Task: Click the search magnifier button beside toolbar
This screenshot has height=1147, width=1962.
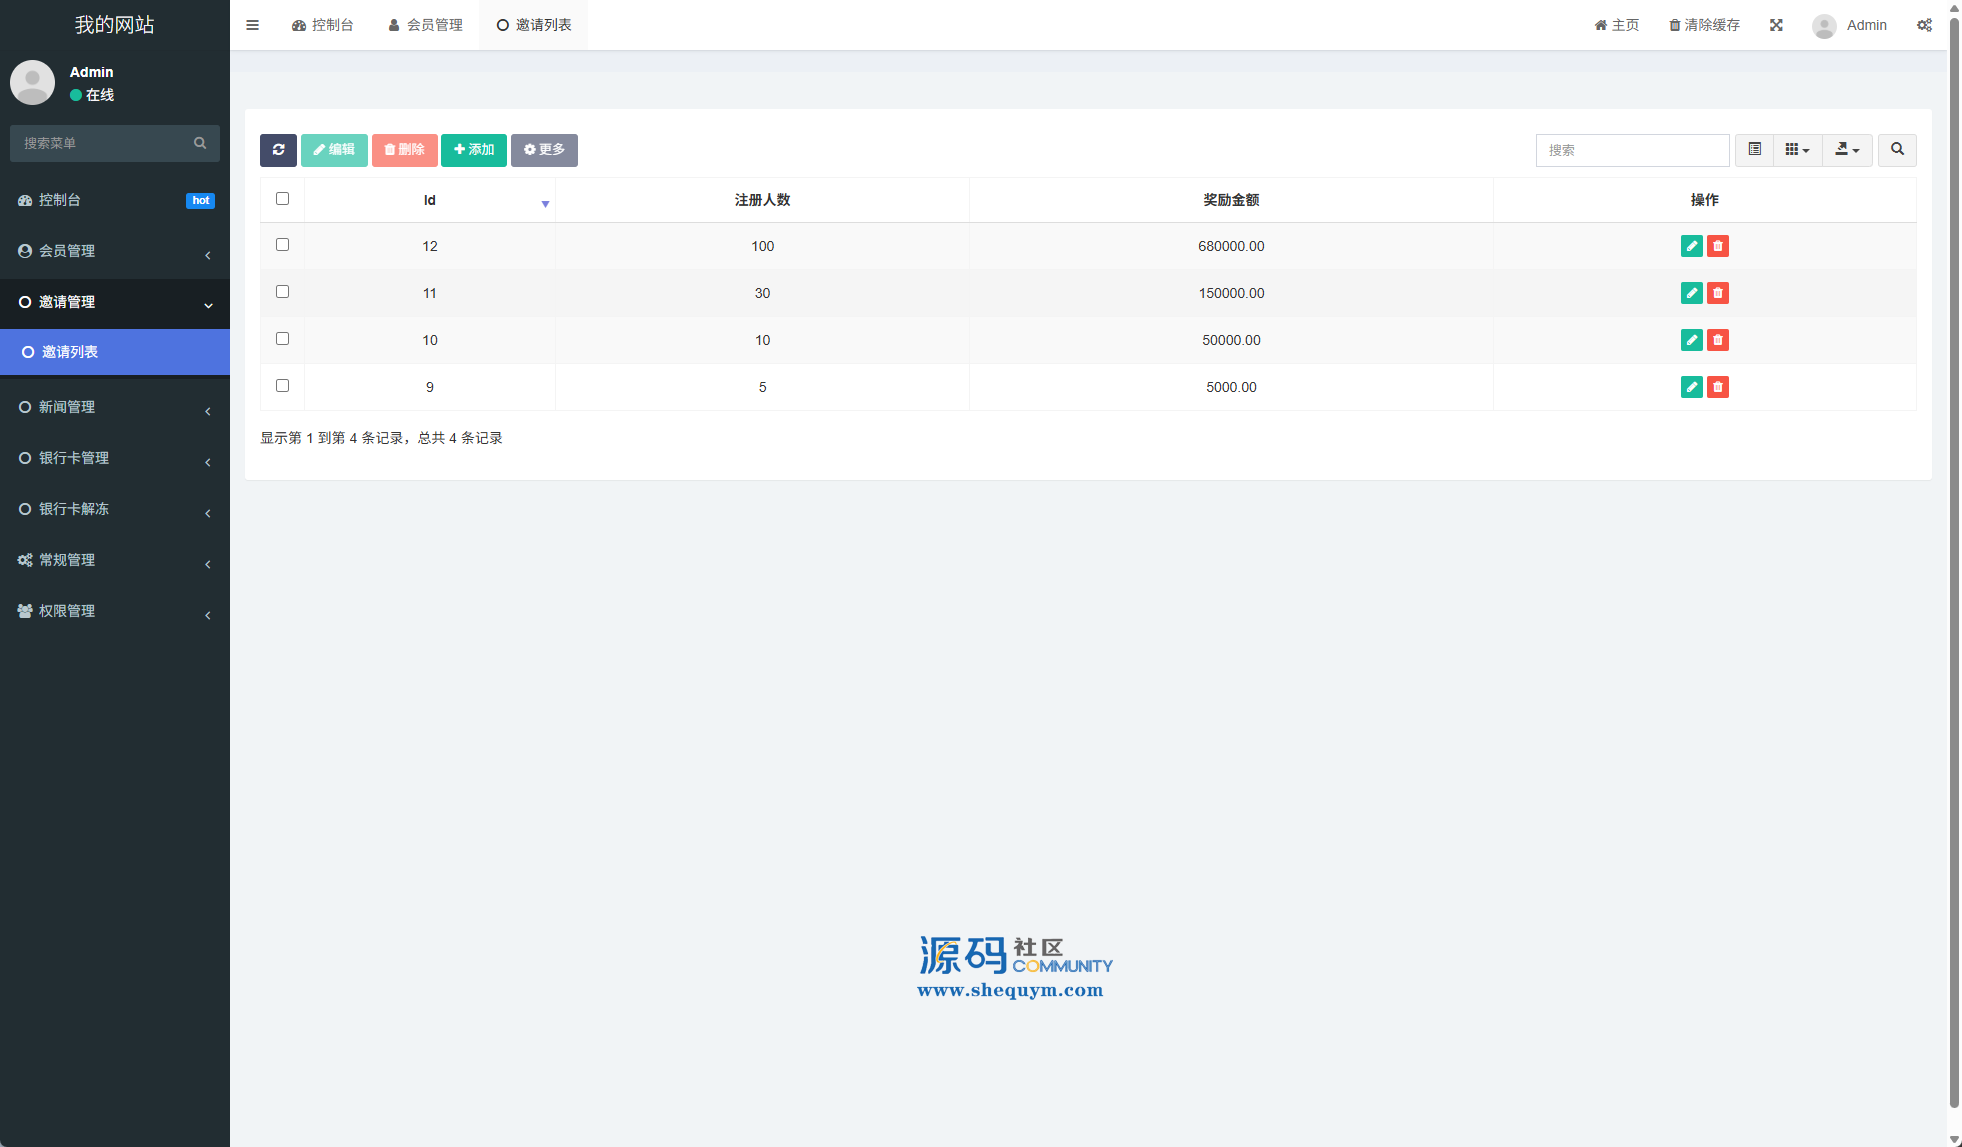Action: pos(1897,150)
